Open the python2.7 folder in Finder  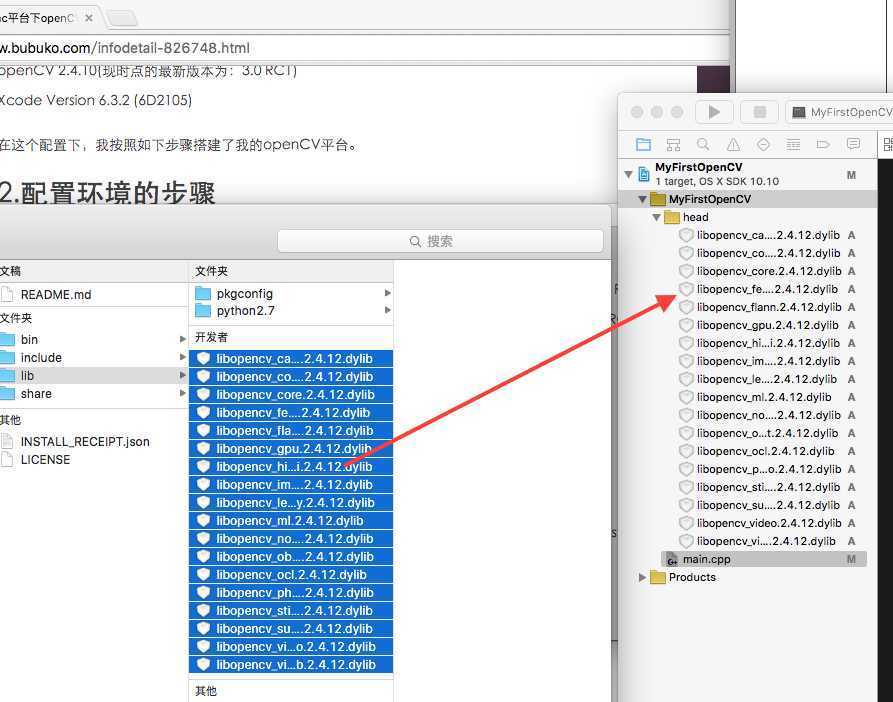(x=245, y=311)
